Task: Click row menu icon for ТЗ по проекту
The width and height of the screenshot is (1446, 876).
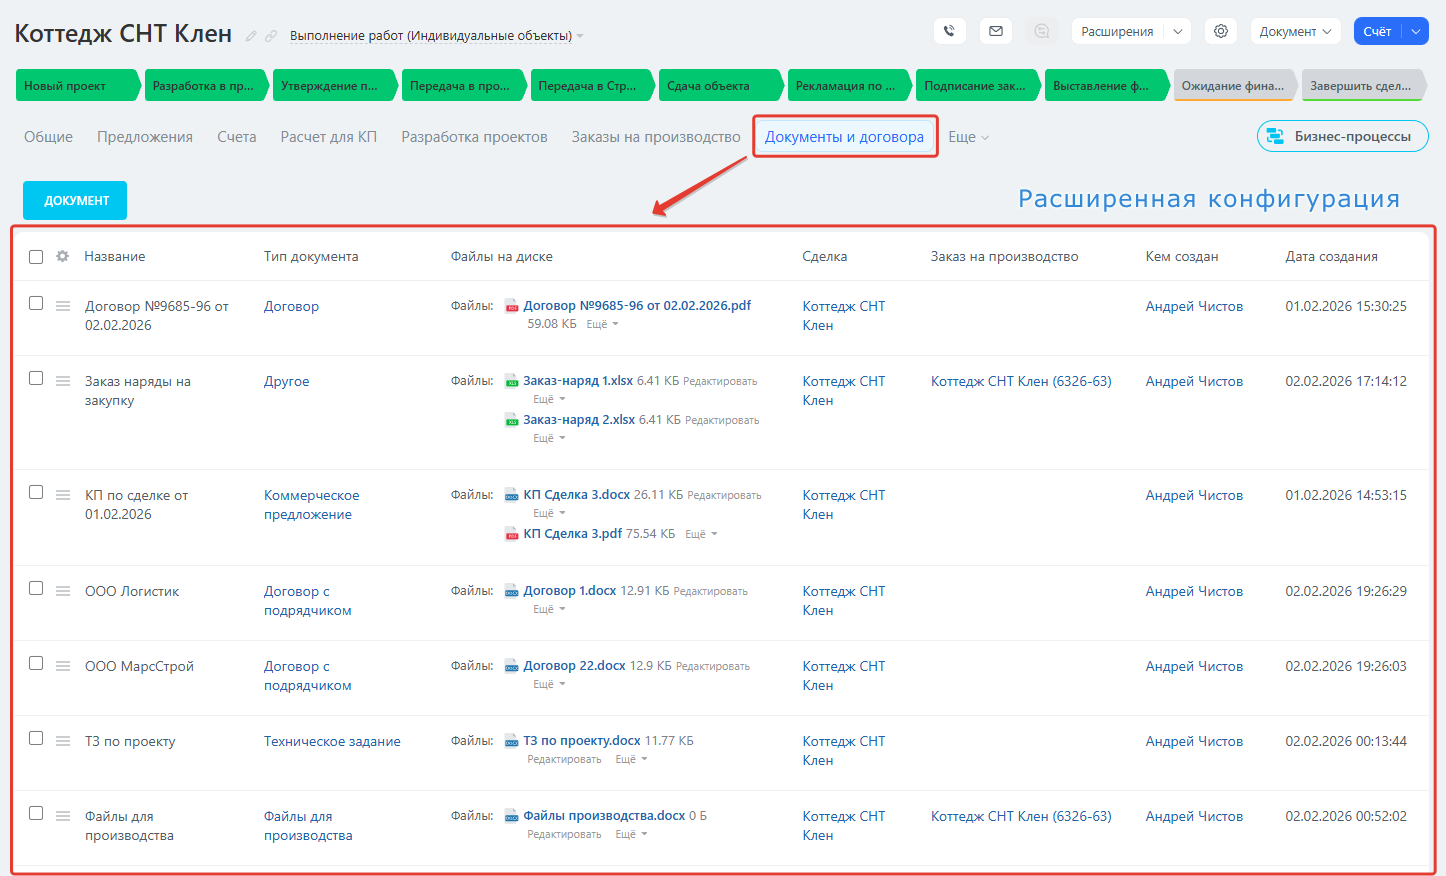Action: click(63, 741)
